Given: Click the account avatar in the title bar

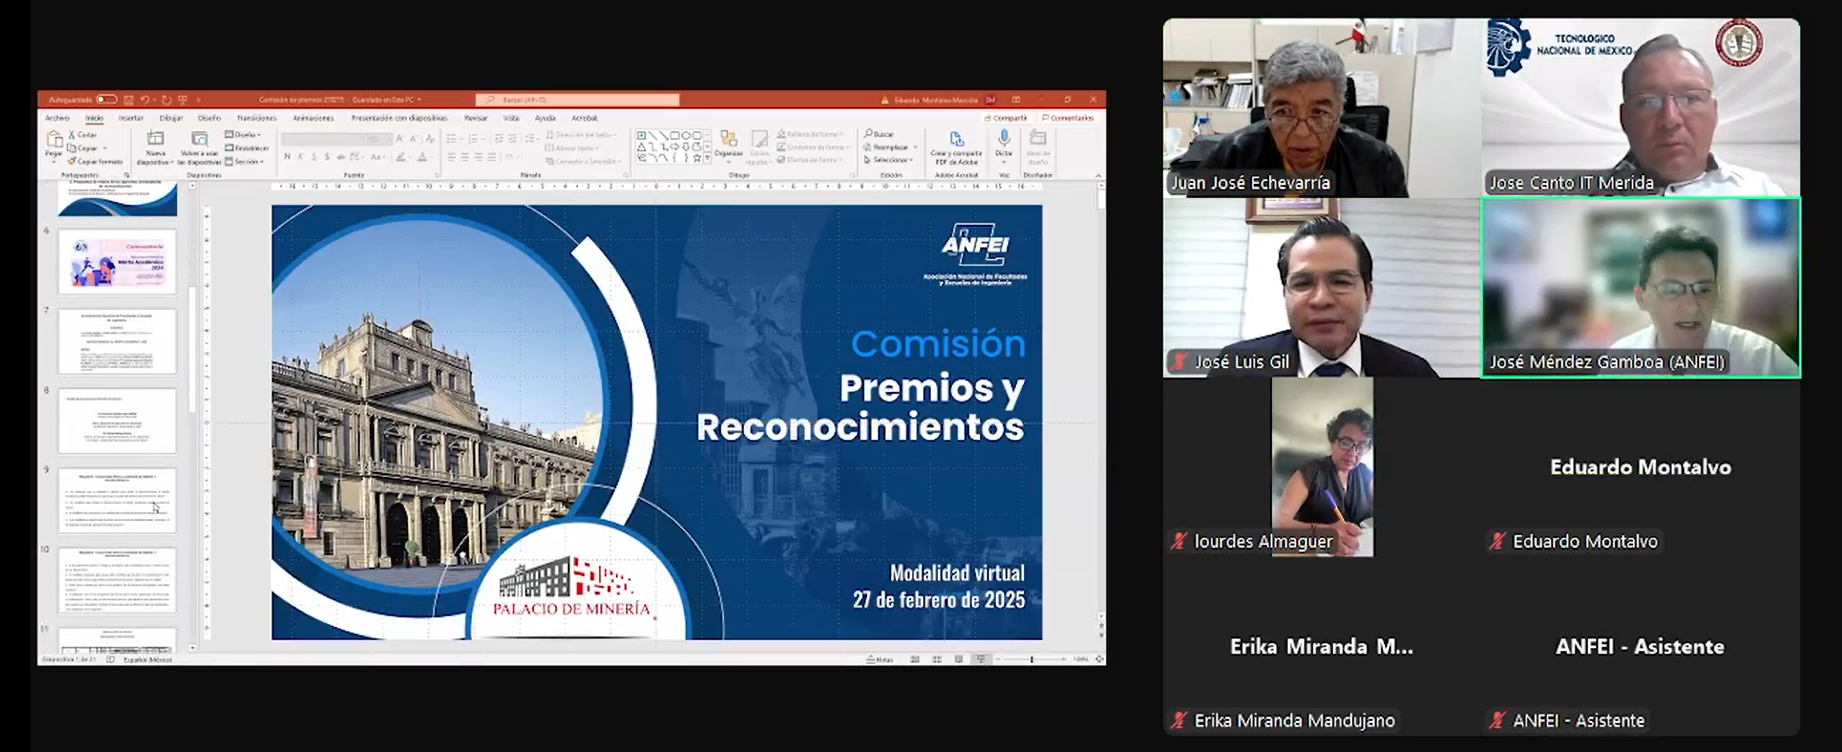Looking at the screenshot, I should 990,100.
